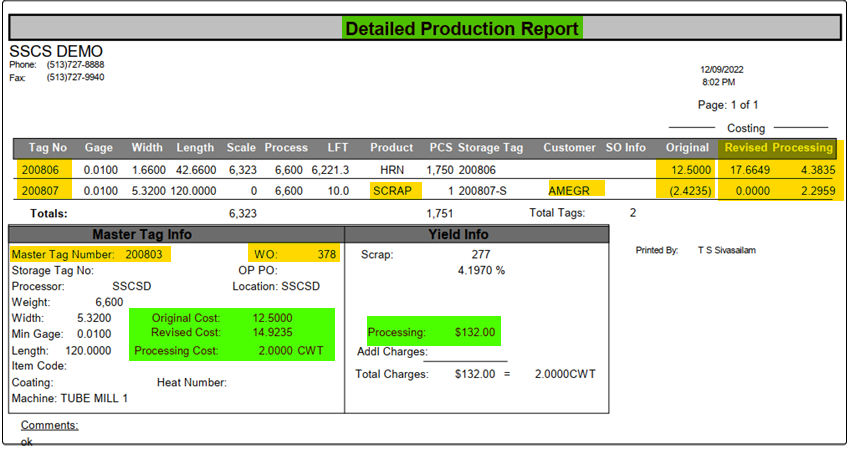
Task: Click the Process column header
Action: click(286, 147)
